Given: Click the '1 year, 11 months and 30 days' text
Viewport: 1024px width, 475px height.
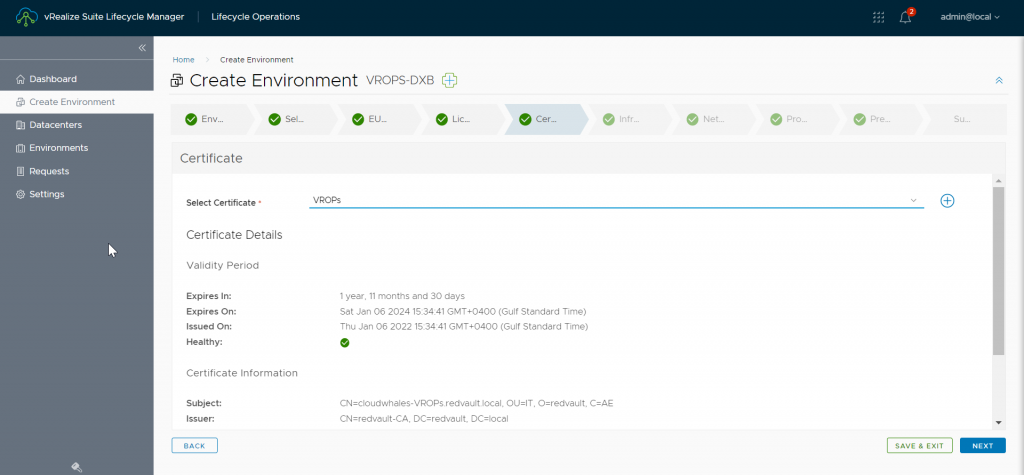Looking at the screenshot, I should 402,295.
